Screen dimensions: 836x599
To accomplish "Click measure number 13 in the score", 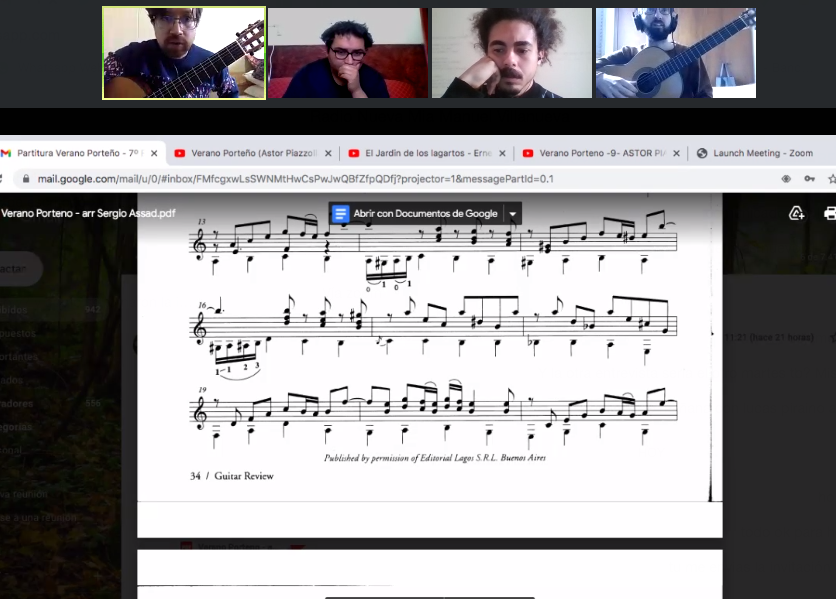I will coord(202,221).
